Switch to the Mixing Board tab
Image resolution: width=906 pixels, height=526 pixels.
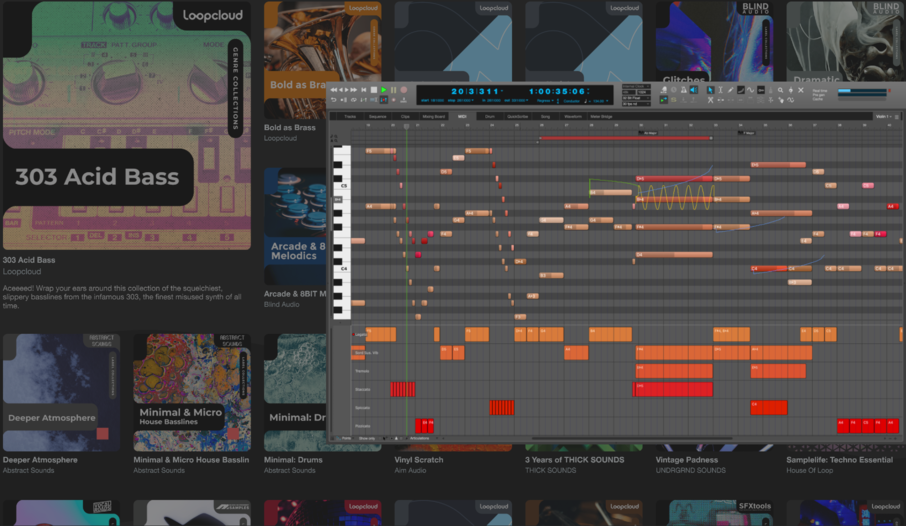click(x=433, y=116)
